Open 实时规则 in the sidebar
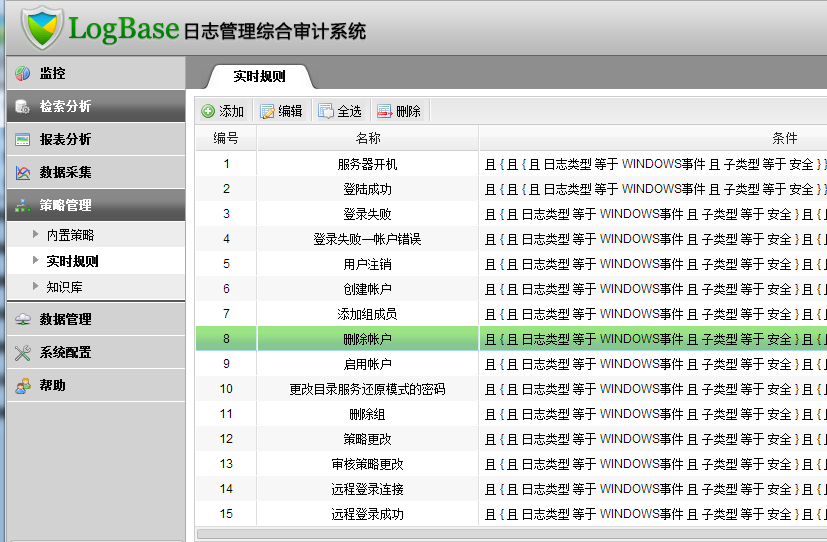 [72, 261]
